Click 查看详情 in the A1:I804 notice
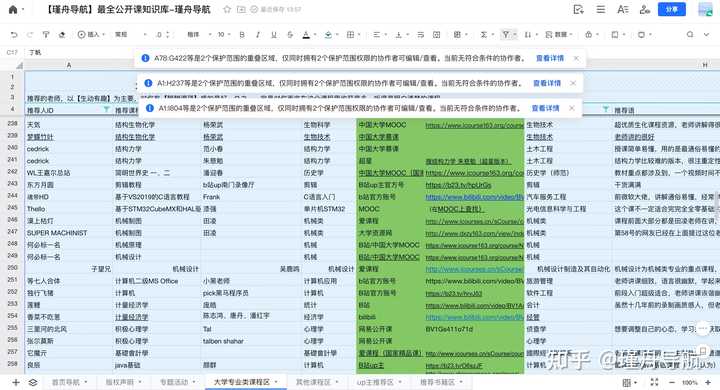The width and height of the screenshot is (720, 390). (x=546, y=108)
